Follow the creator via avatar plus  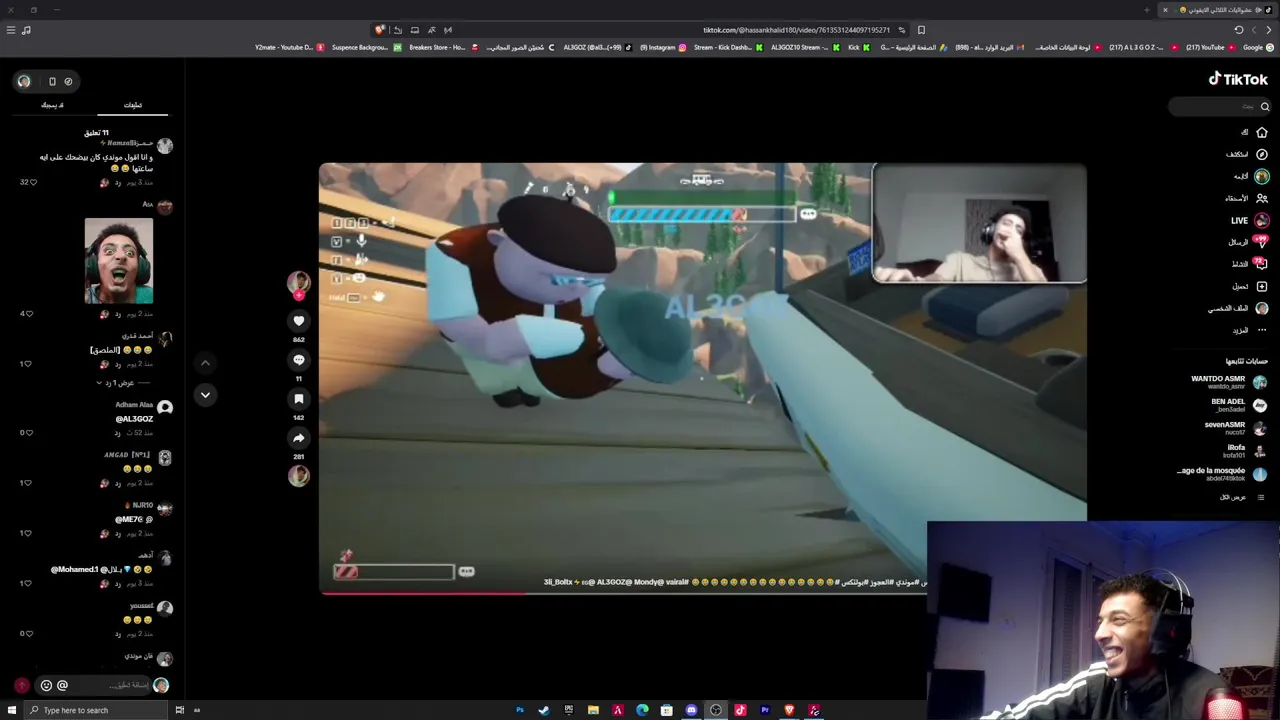click(298, 296)
